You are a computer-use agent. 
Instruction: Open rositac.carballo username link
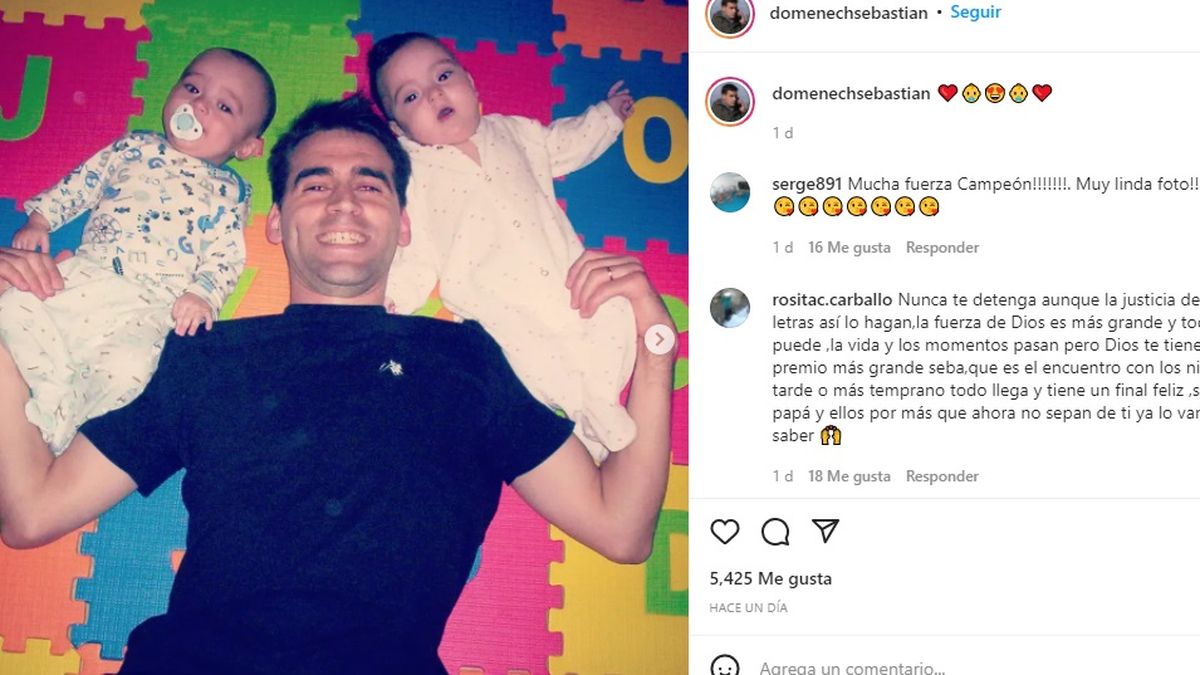[832, 299]
